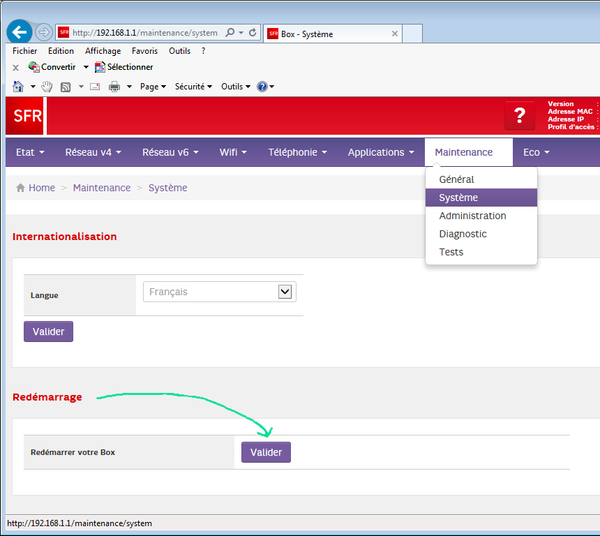Expand the Réseau v4 navigation menu

tap(93, 152)
